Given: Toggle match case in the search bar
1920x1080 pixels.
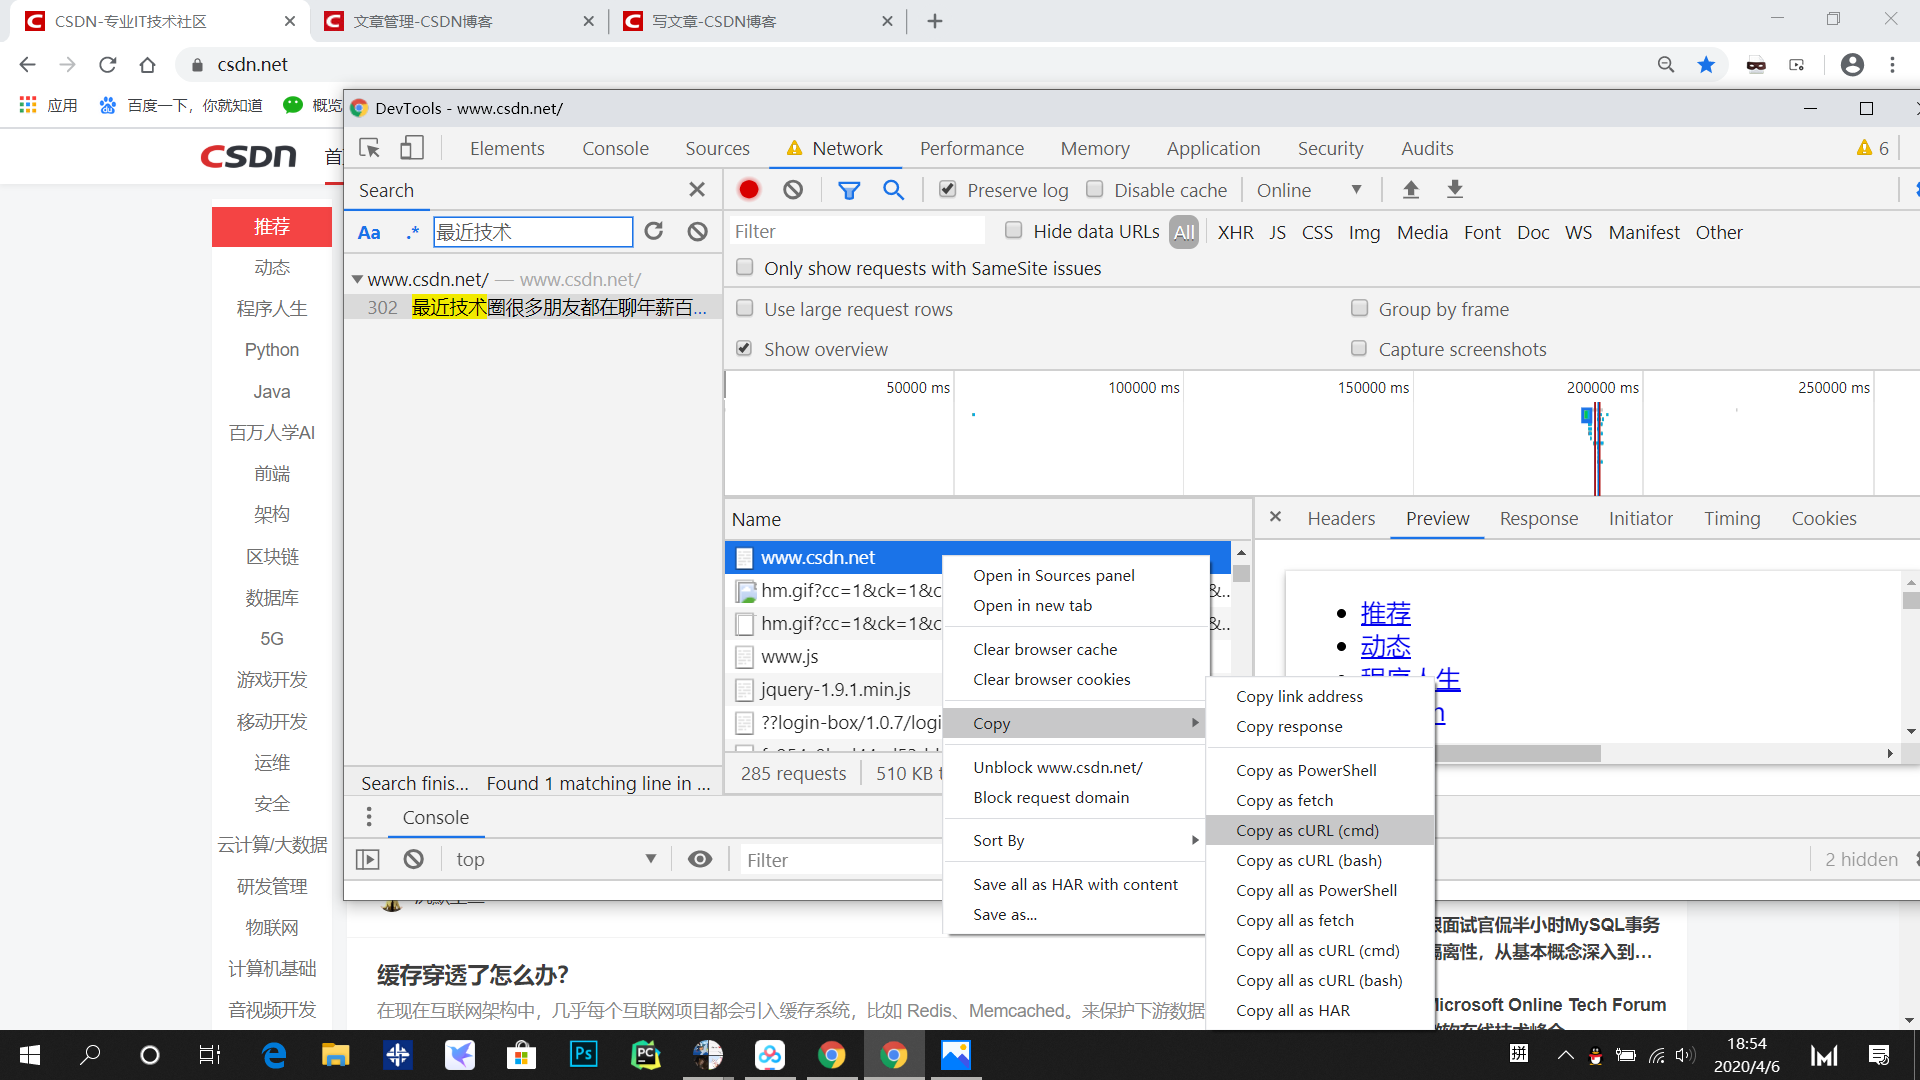Looking at the screenshot, I should pyautogui.click(x=369, y=231).
